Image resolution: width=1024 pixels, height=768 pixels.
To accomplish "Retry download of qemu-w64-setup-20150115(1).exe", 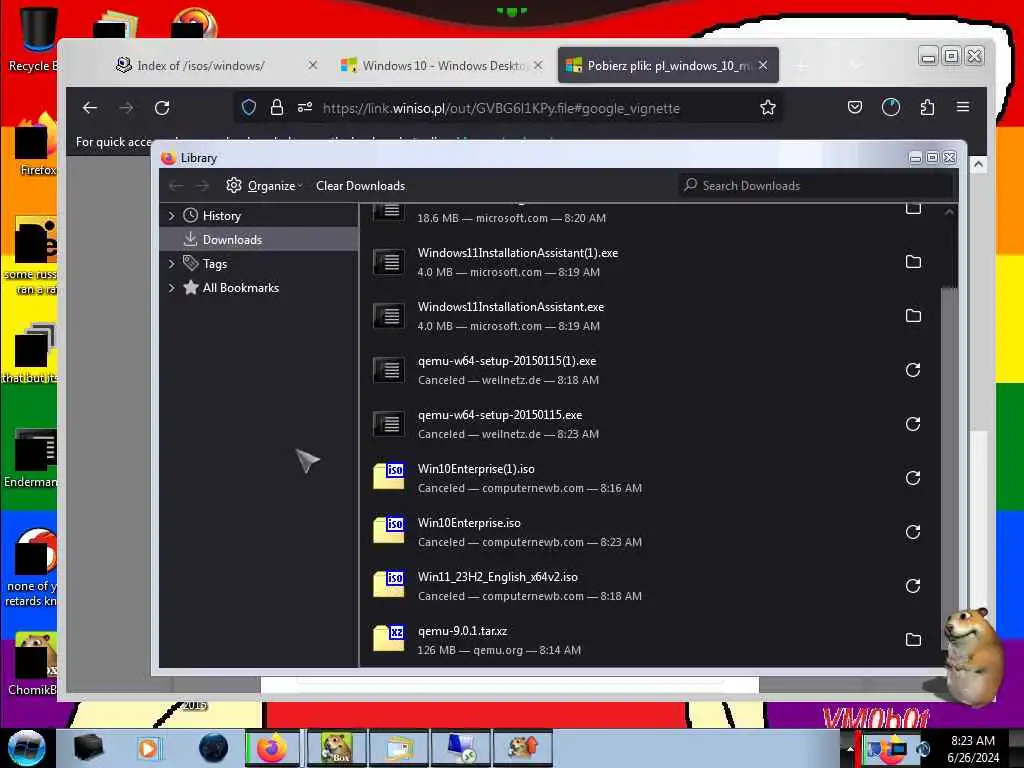I will (x=913, y=370).
